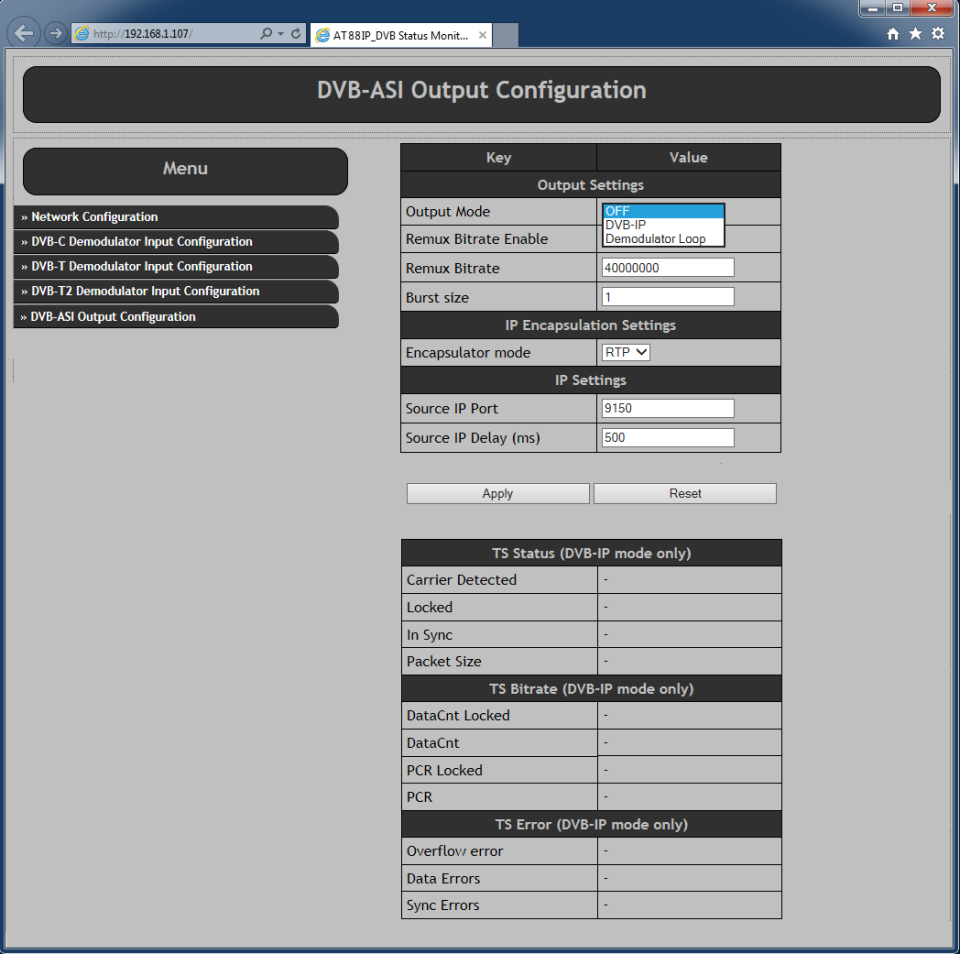Close the AT88IP_DVB Status Monitor tab
960x954 pixels.
click(482, 35)
